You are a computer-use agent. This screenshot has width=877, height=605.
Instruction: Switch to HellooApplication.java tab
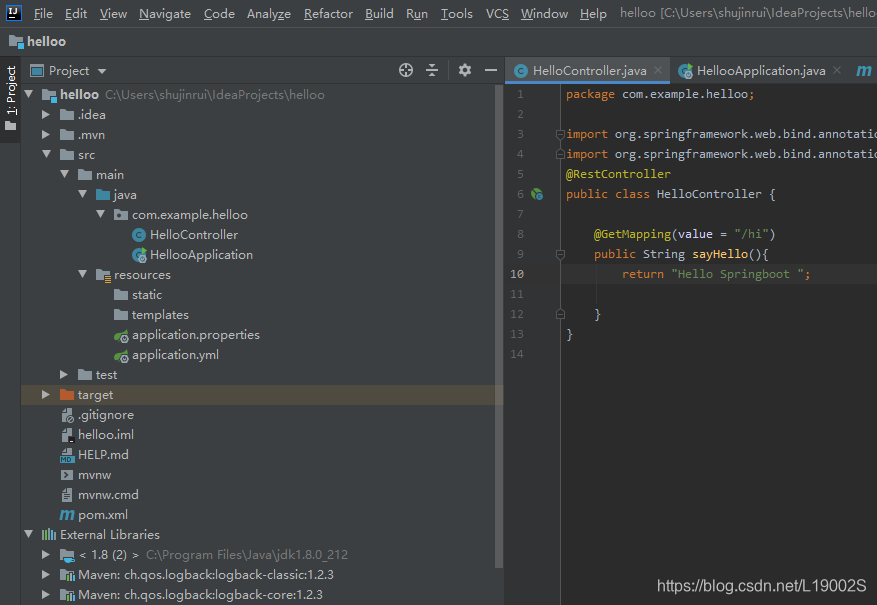[761, 71]
